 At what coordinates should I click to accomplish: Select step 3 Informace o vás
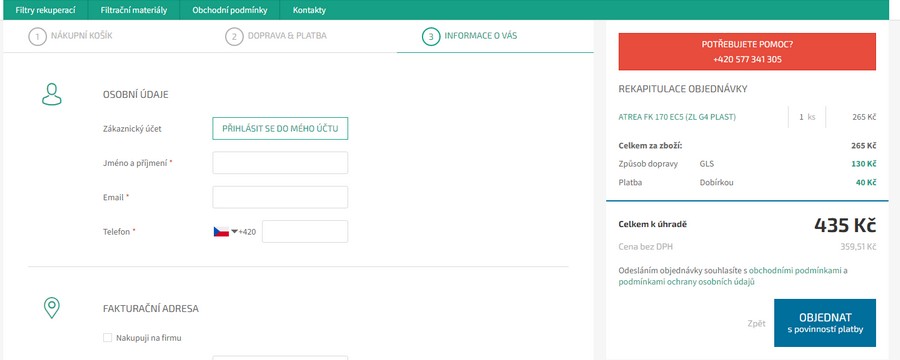point(470,36)
